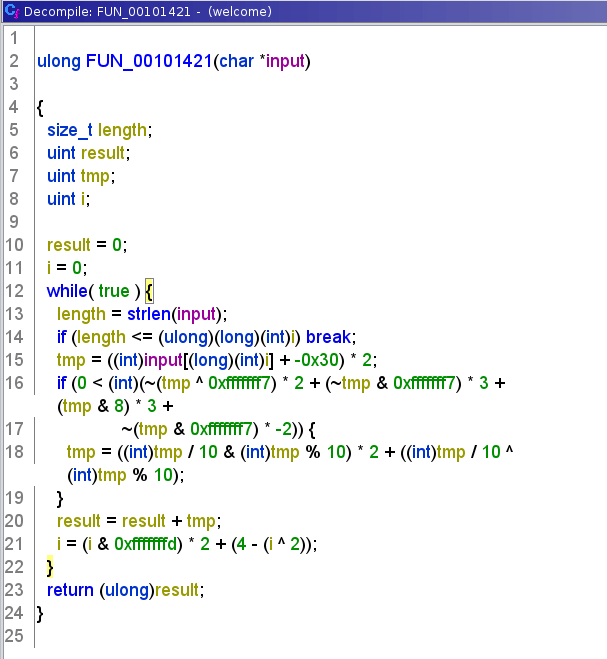Select the 'size_t' type on line 5
Image resolution: width=607 pixels, height=659 pixels.
pyautogui.click(x=70, y=130)
